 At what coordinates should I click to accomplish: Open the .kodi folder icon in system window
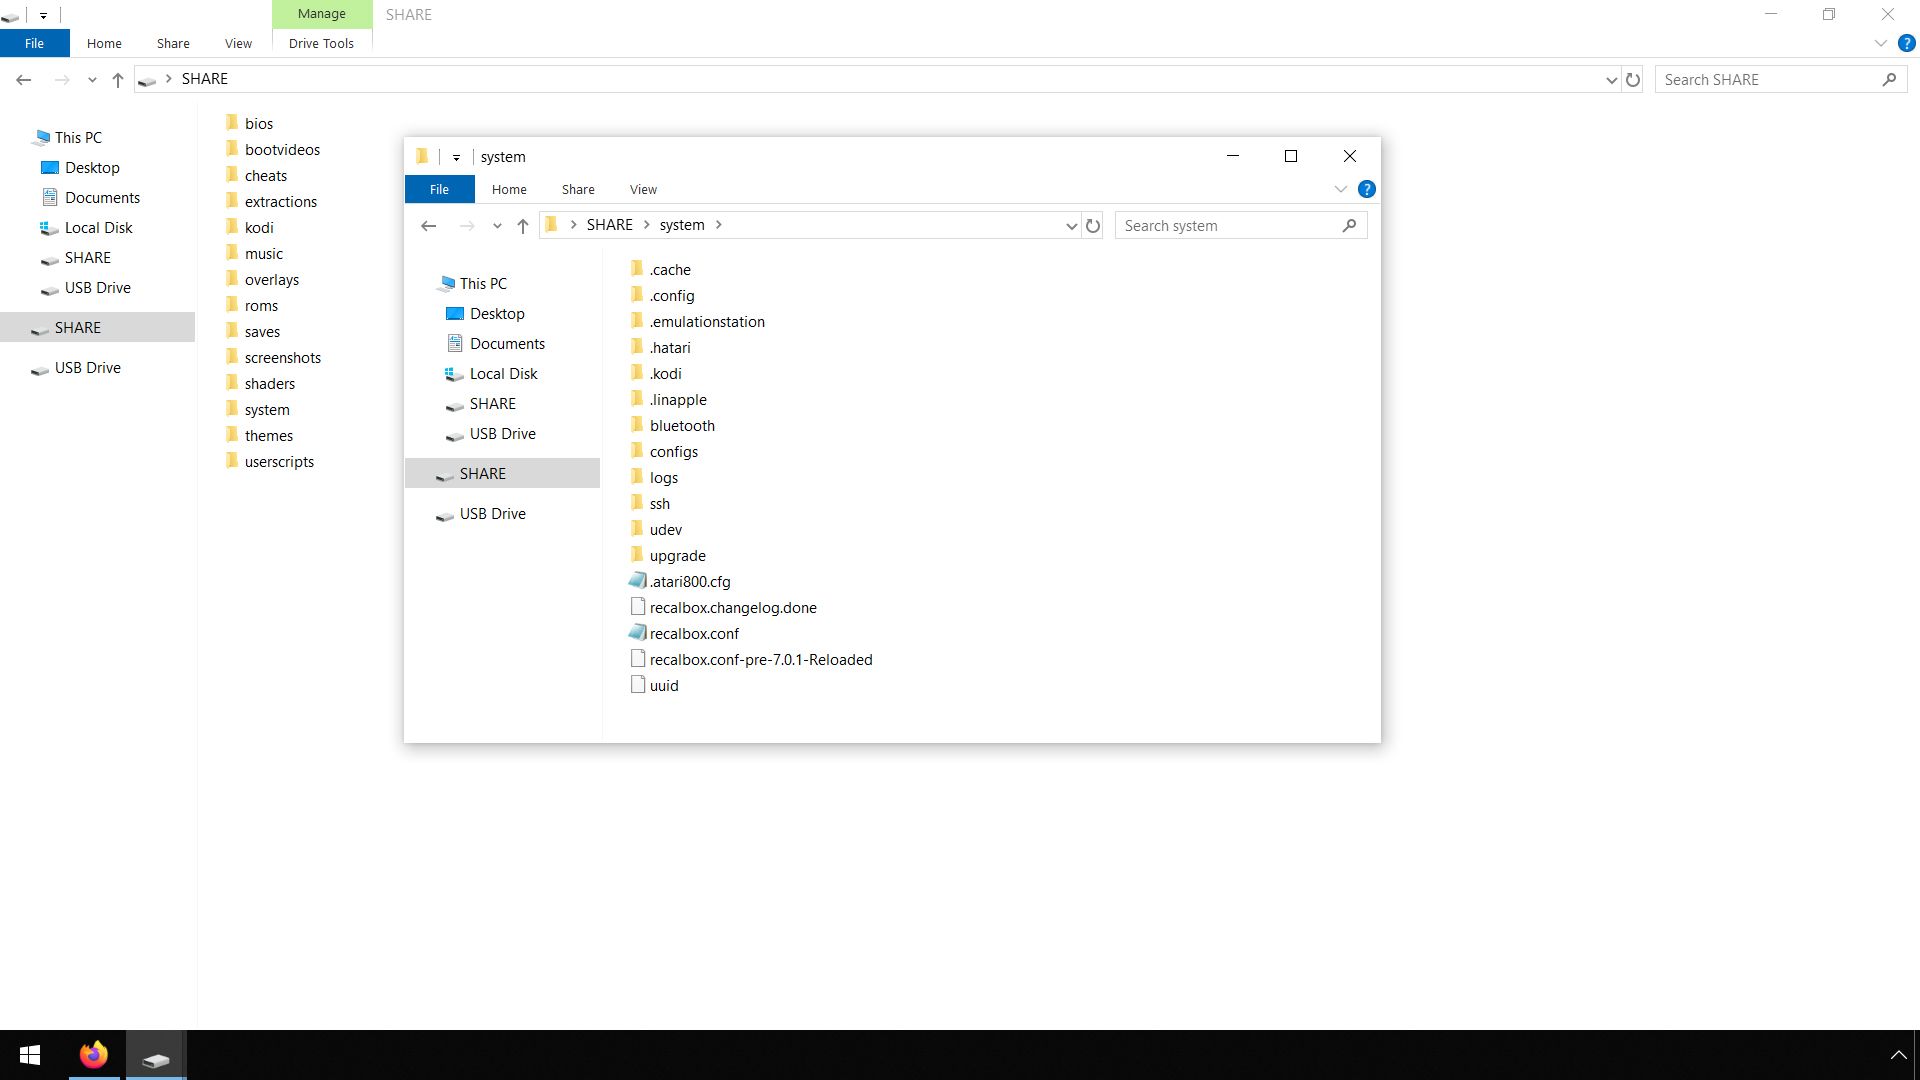pyautogui.click(x=637, y=373)
